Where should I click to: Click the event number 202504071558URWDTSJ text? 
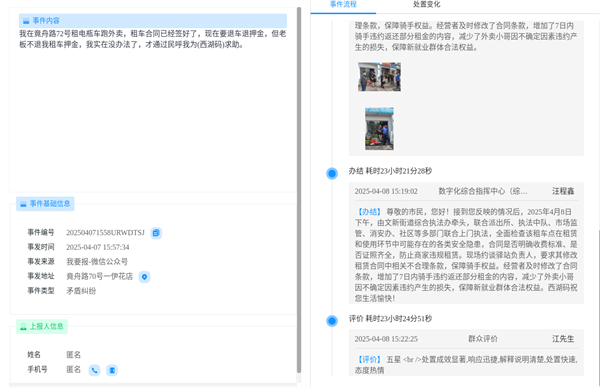pyautogui.click(x=106, y=233)
